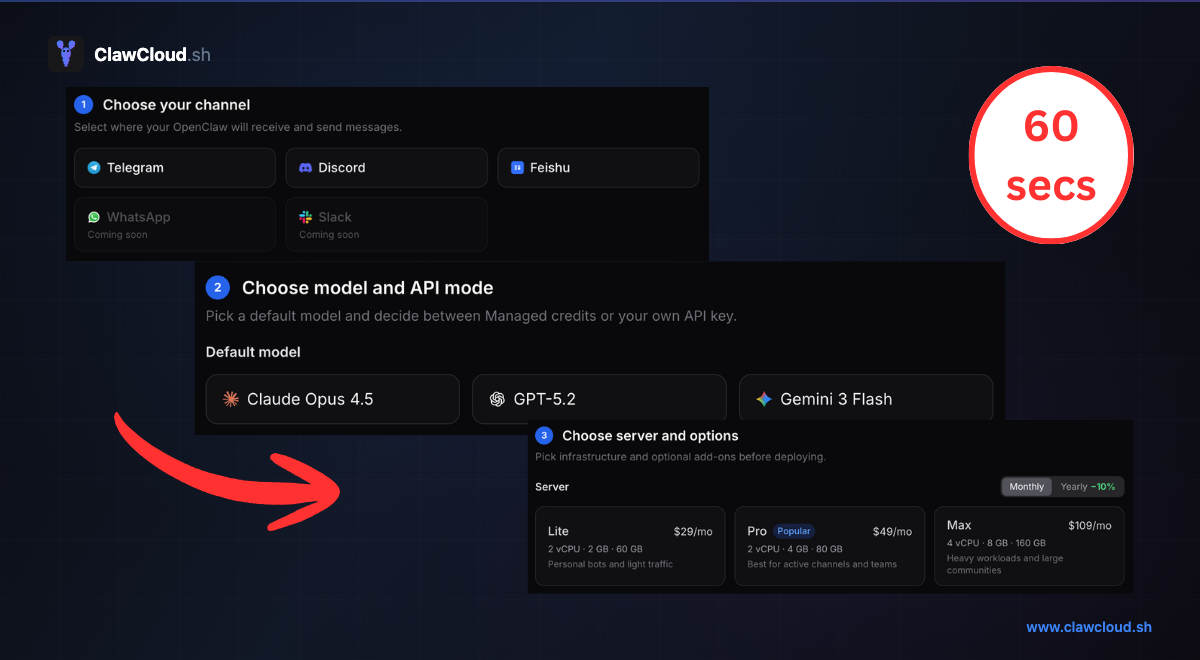Click the ClawCloud.sh brand name
Viewport: 1200px width, 660px height.
tap(152, 55)
